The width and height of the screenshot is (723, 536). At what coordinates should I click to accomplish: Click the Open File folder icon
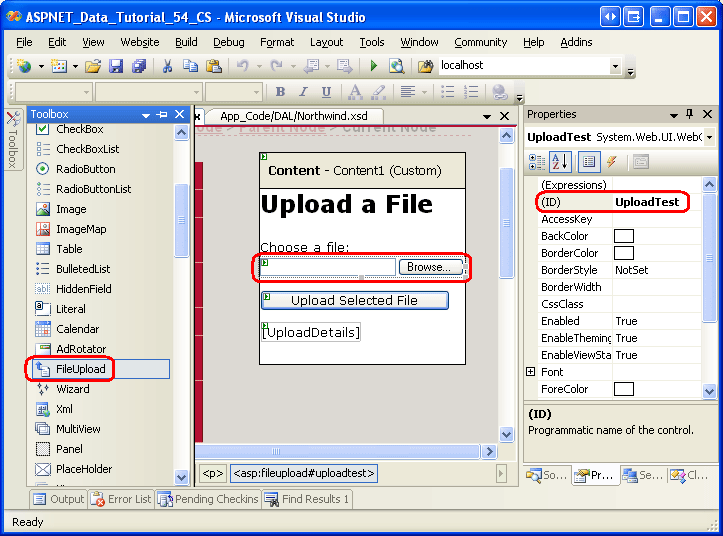coord(92,66)
